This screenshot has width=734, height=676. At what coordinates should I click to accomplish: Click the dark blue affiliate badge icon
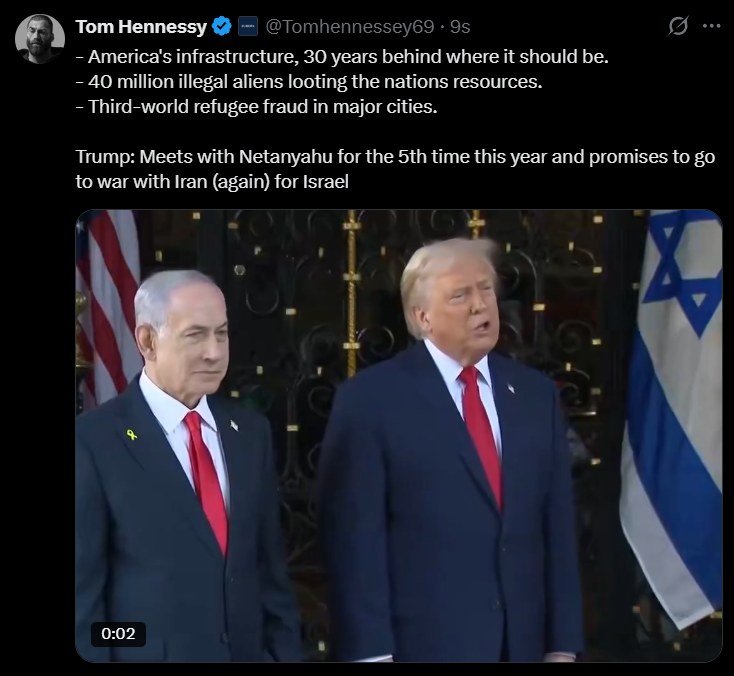(x=248, y=27)
